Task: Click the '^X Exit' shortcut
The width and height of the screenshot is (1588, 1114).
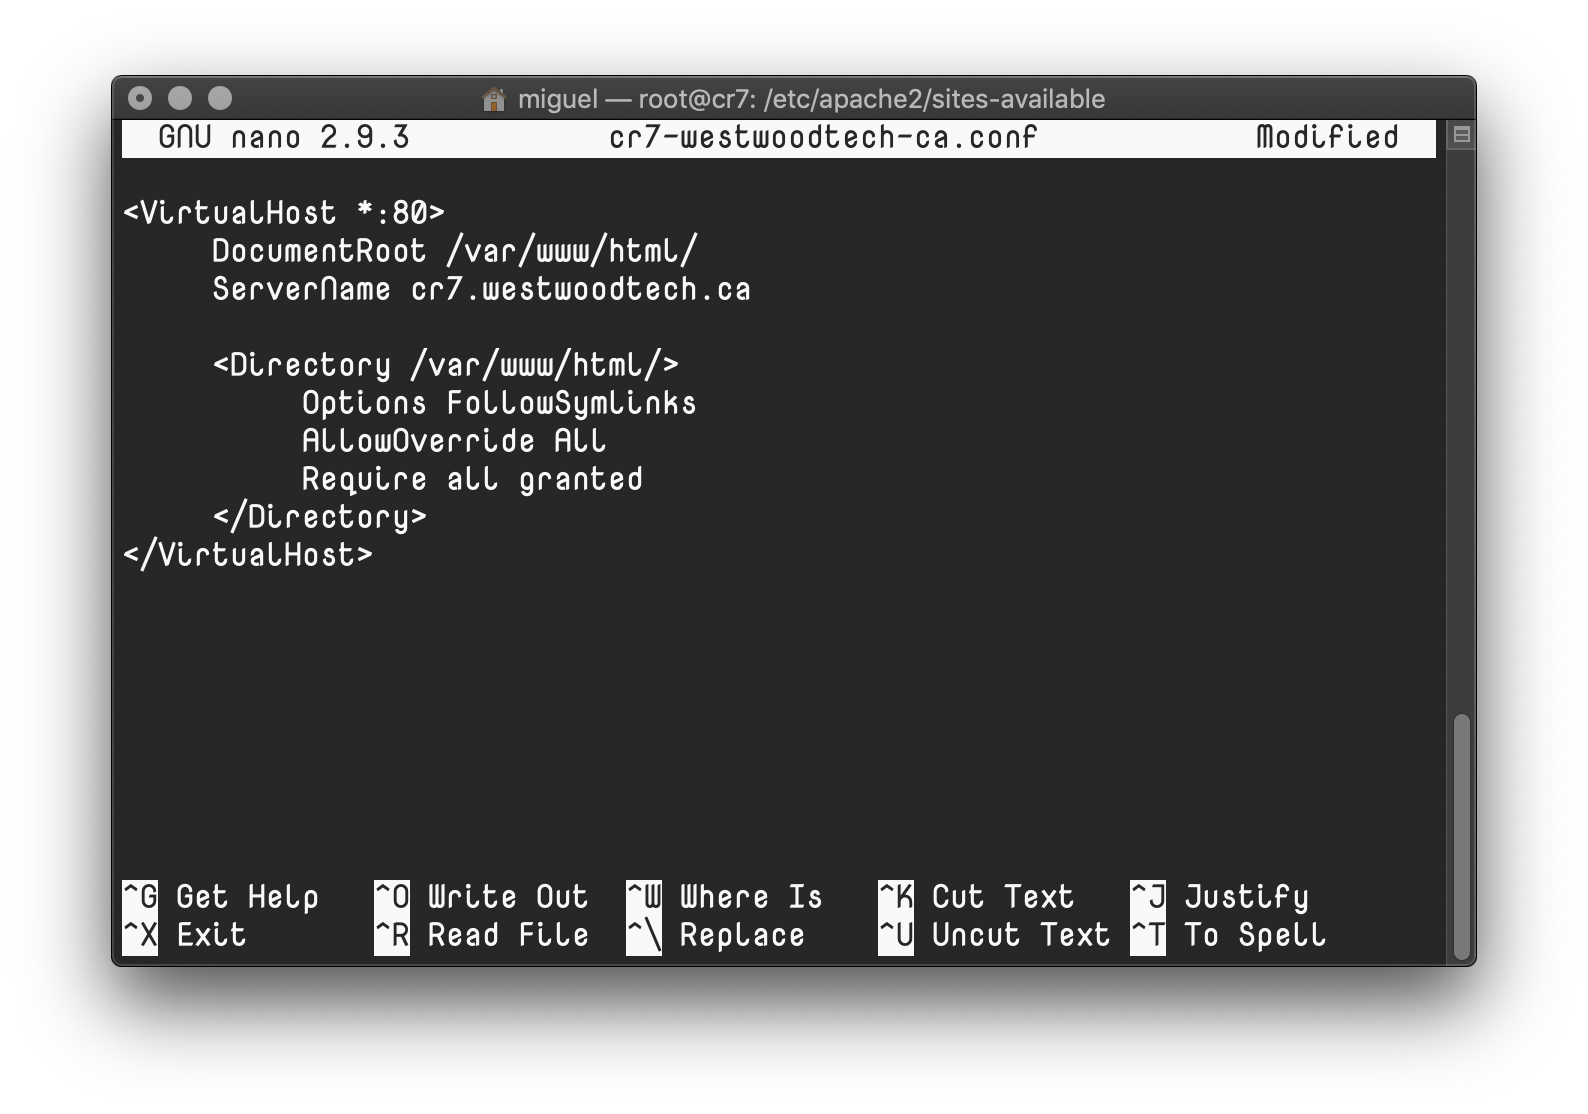Action: (185, 935)
